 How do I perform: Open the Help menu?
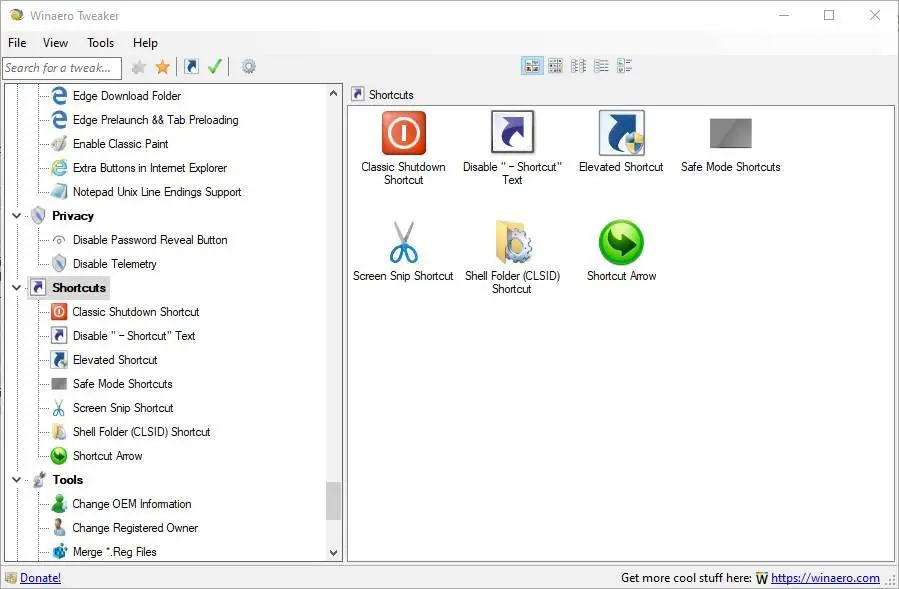click(x=145, y=43)
